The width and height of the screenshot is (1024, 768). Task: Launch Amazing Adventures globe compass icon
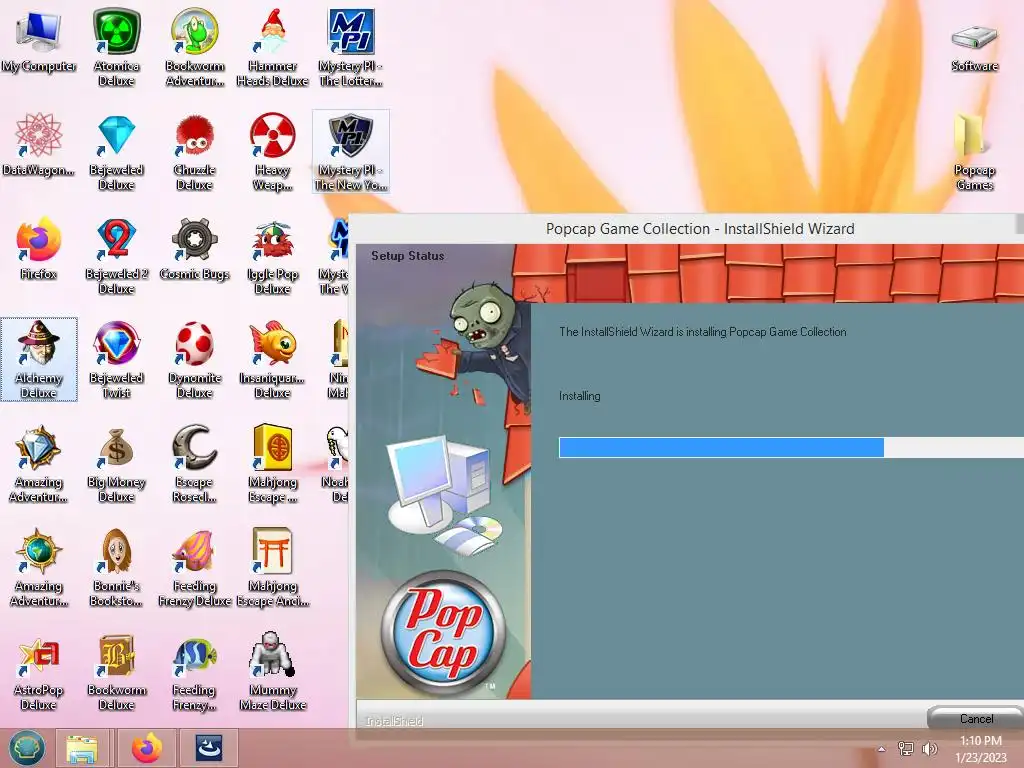pos(39,567)
